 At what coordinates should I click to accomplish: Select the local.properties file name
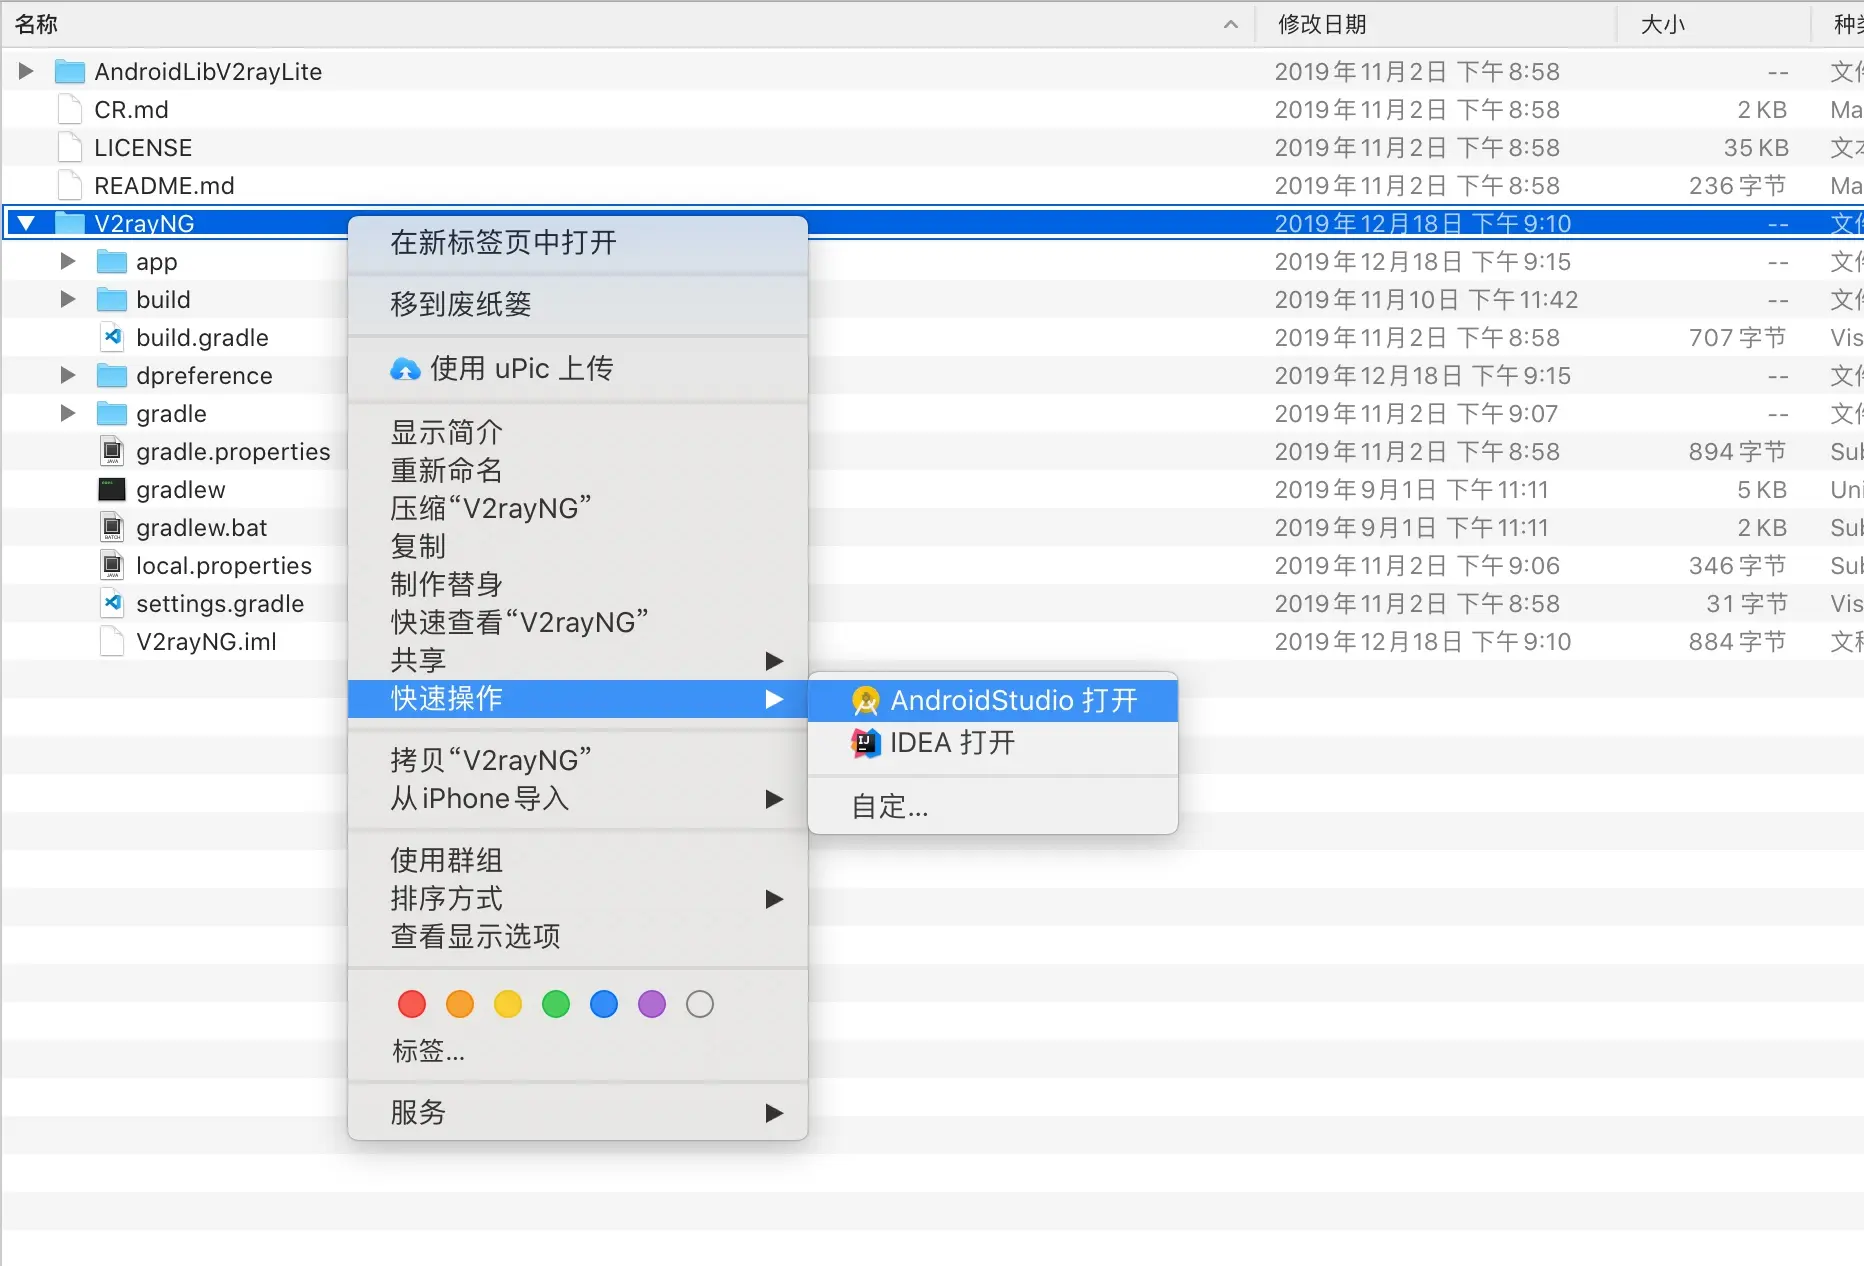(224, 566)
